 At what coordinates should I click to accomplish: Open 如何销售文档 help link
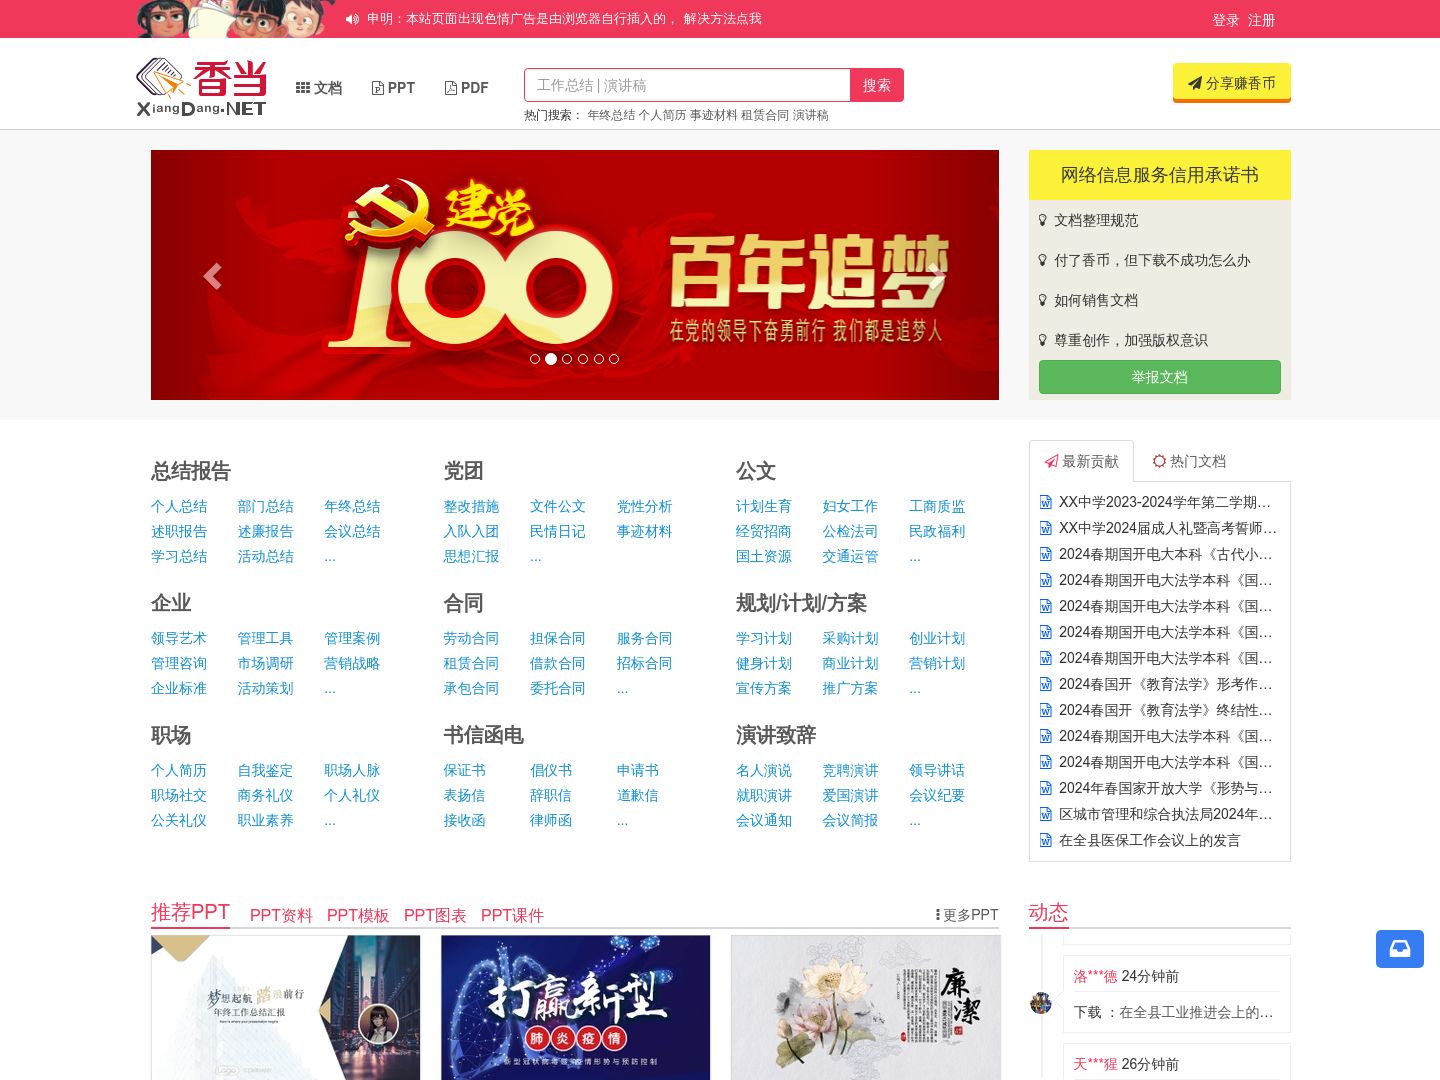point(1096,300)
